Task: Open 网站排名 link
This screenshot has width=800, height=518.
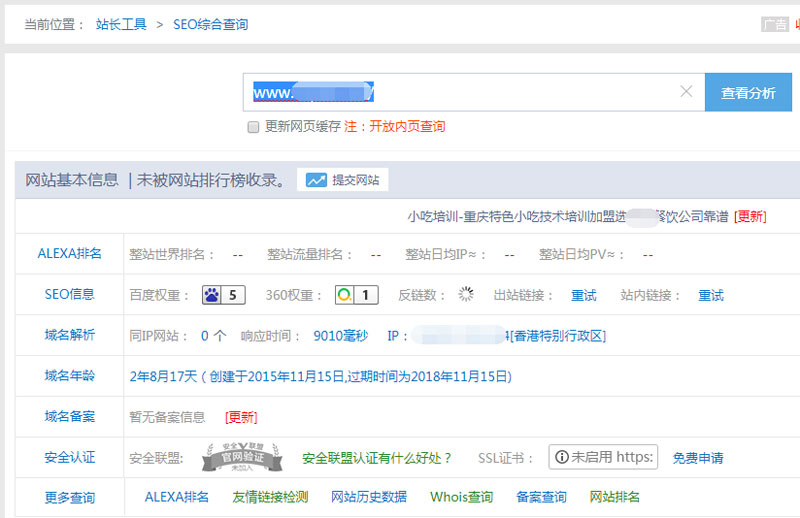Action: pos(614,497)
